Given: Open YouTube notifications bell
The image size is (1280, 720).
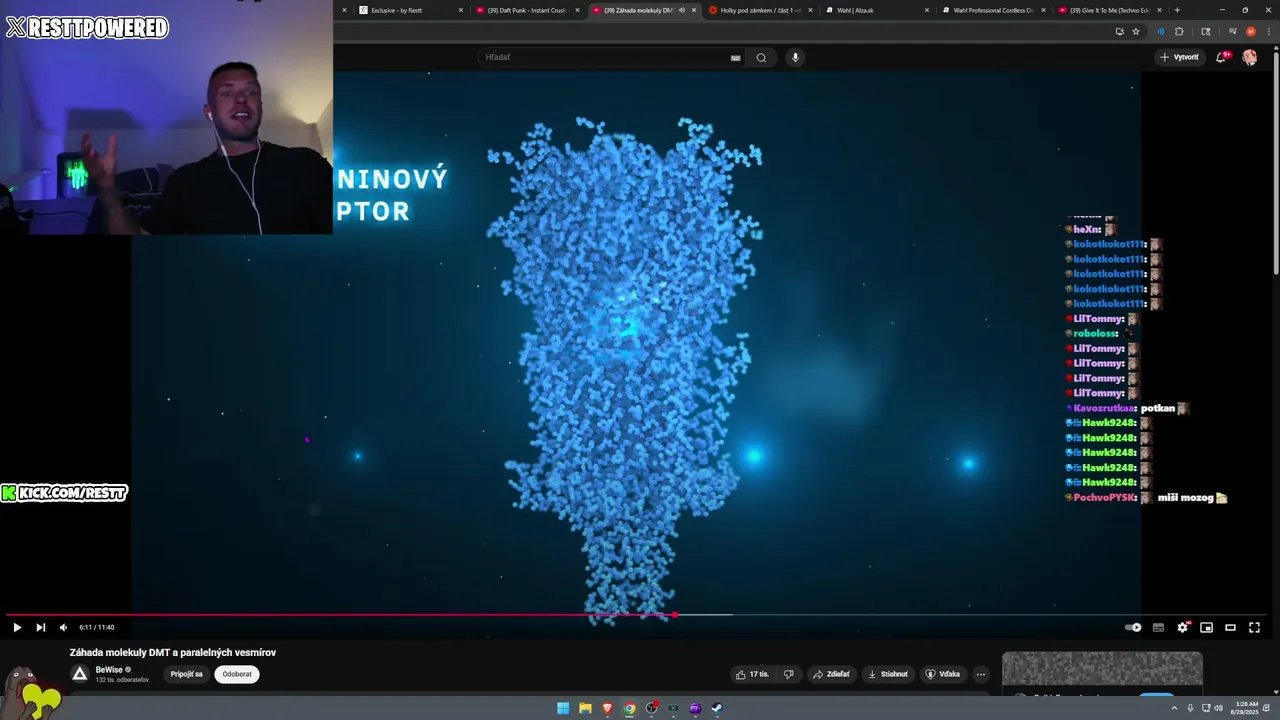Looking at the screenshot, I should point(1220,57).
